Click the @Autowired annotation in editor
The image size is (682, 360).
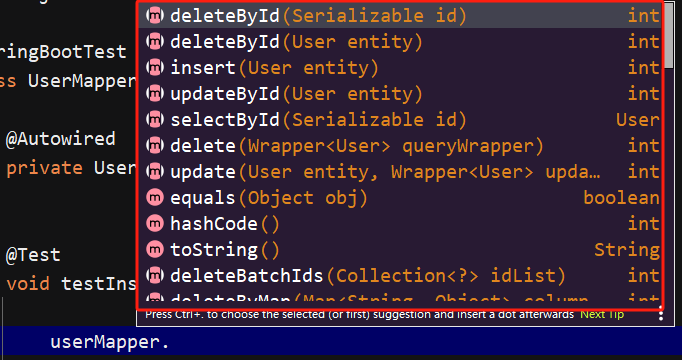(60, 139)
